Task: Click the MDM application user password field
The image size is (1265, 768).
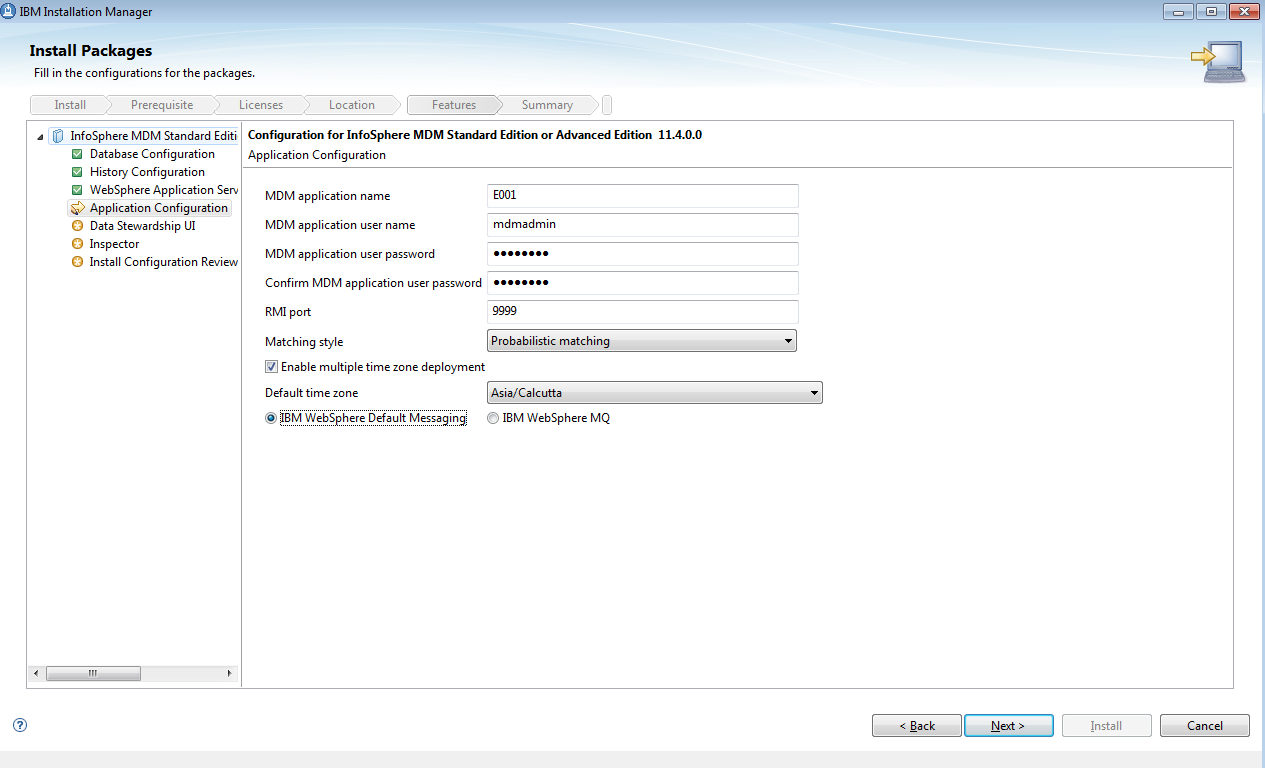Action: pyautogui.click(x=643, y=254)
